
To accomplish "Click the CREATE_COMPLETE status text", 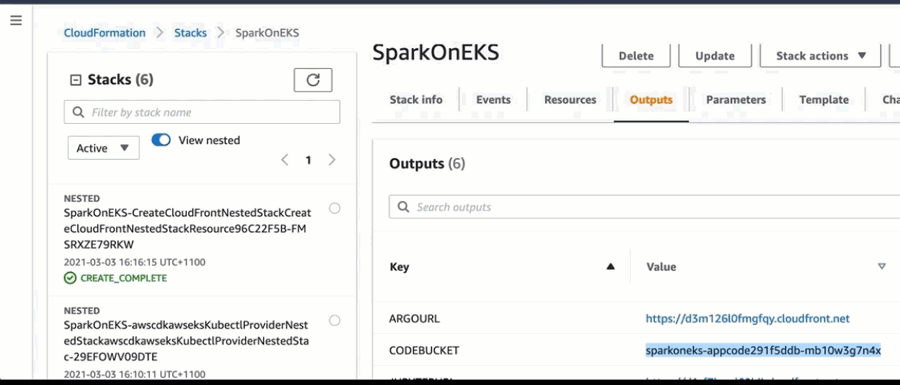I will [123, 278].
